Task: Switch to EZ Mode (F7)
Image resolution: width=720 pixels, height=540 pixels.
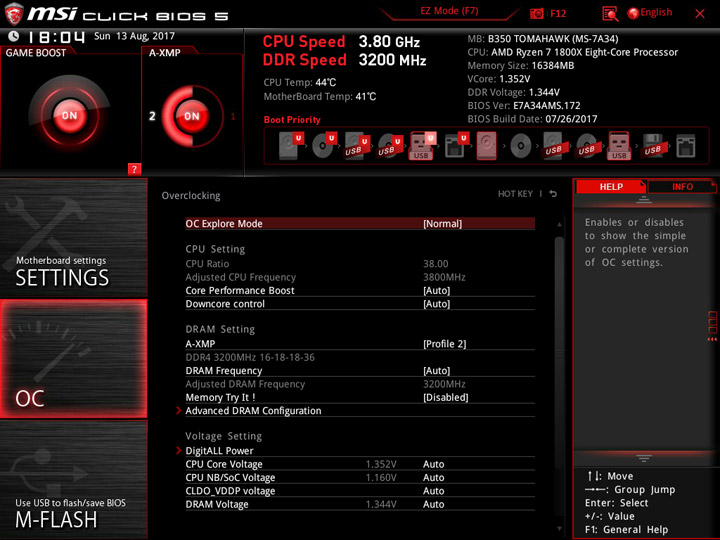Action: coord(449,11)
